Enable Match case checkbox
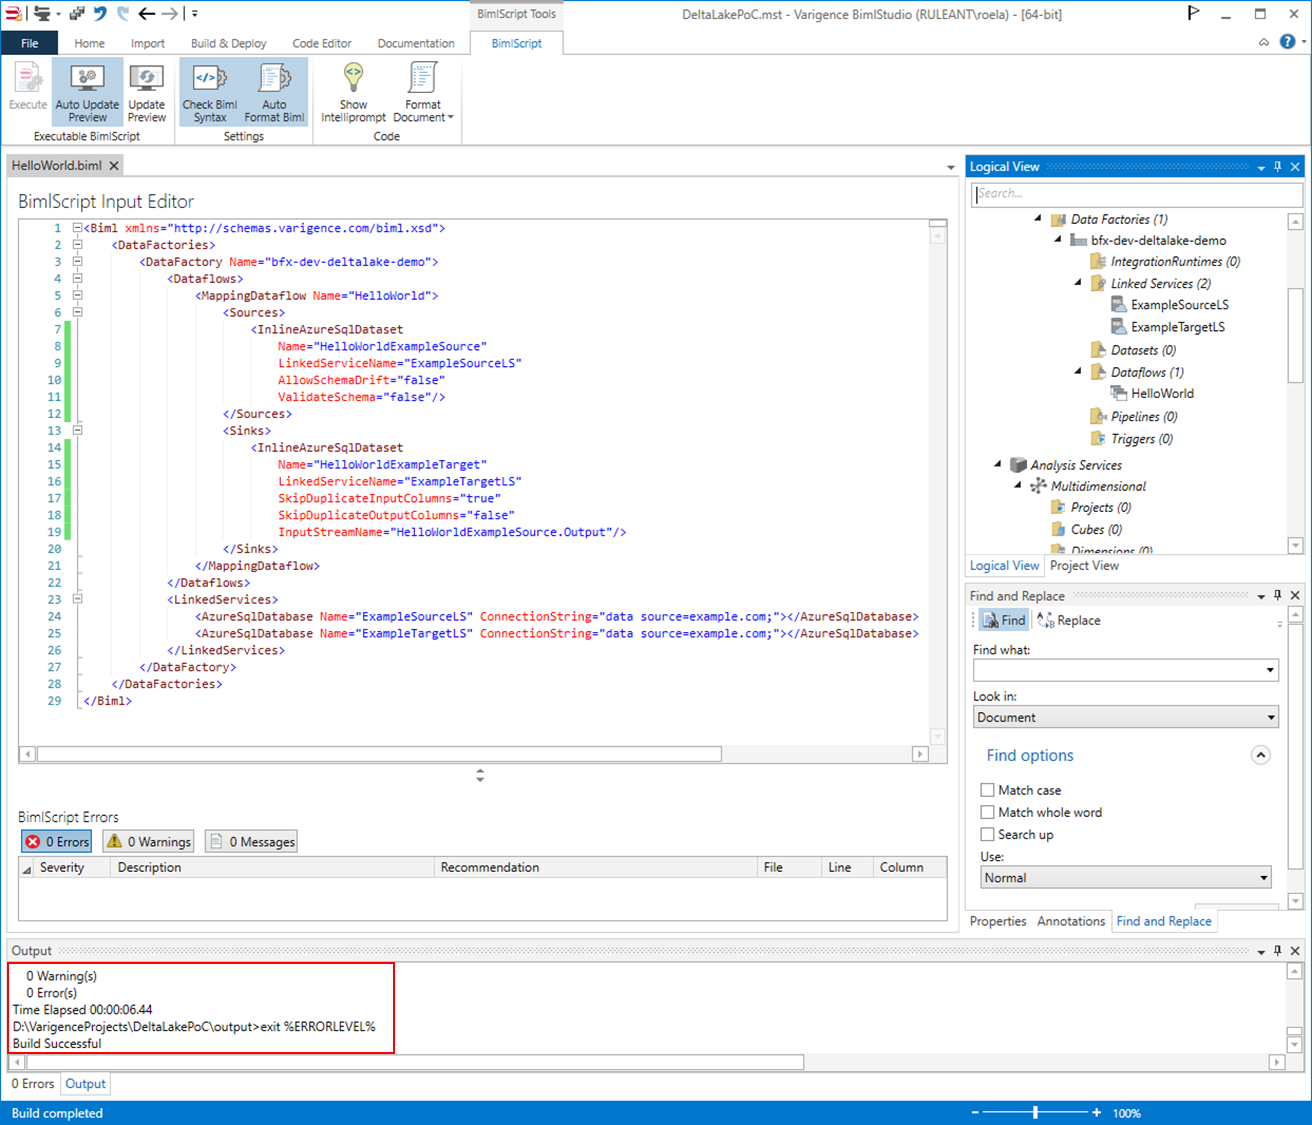The width and height of the screenshot is (1312, 1125). pos(987,790)
